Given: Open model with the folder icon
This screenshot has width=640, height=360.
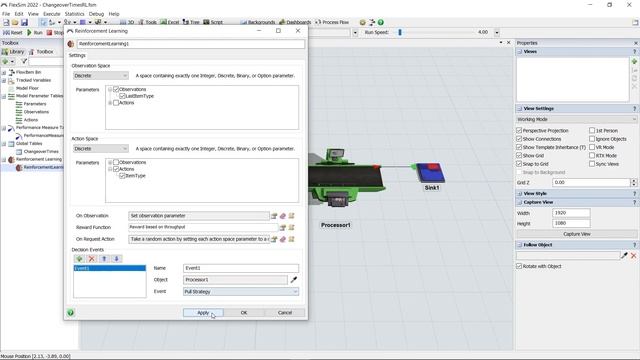Looking at the screenshot, I should pos(15,22).
